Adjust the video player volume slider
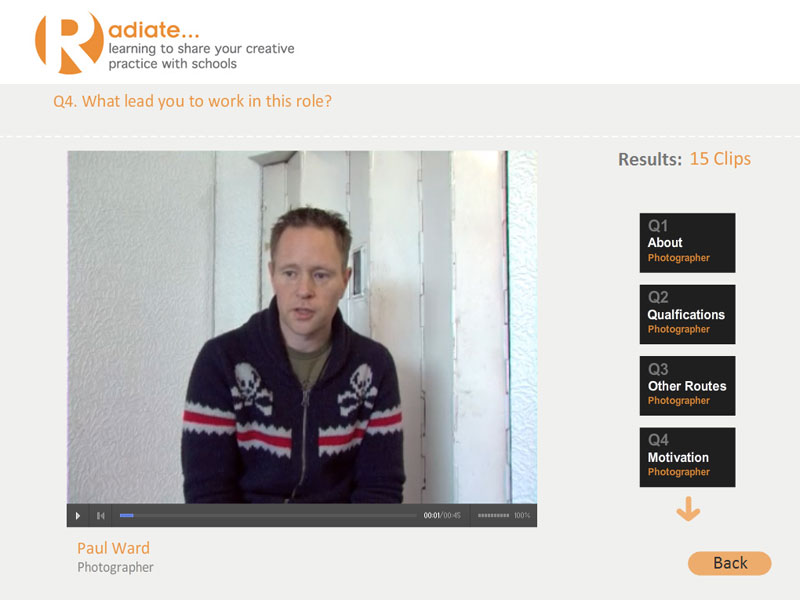 493,516
